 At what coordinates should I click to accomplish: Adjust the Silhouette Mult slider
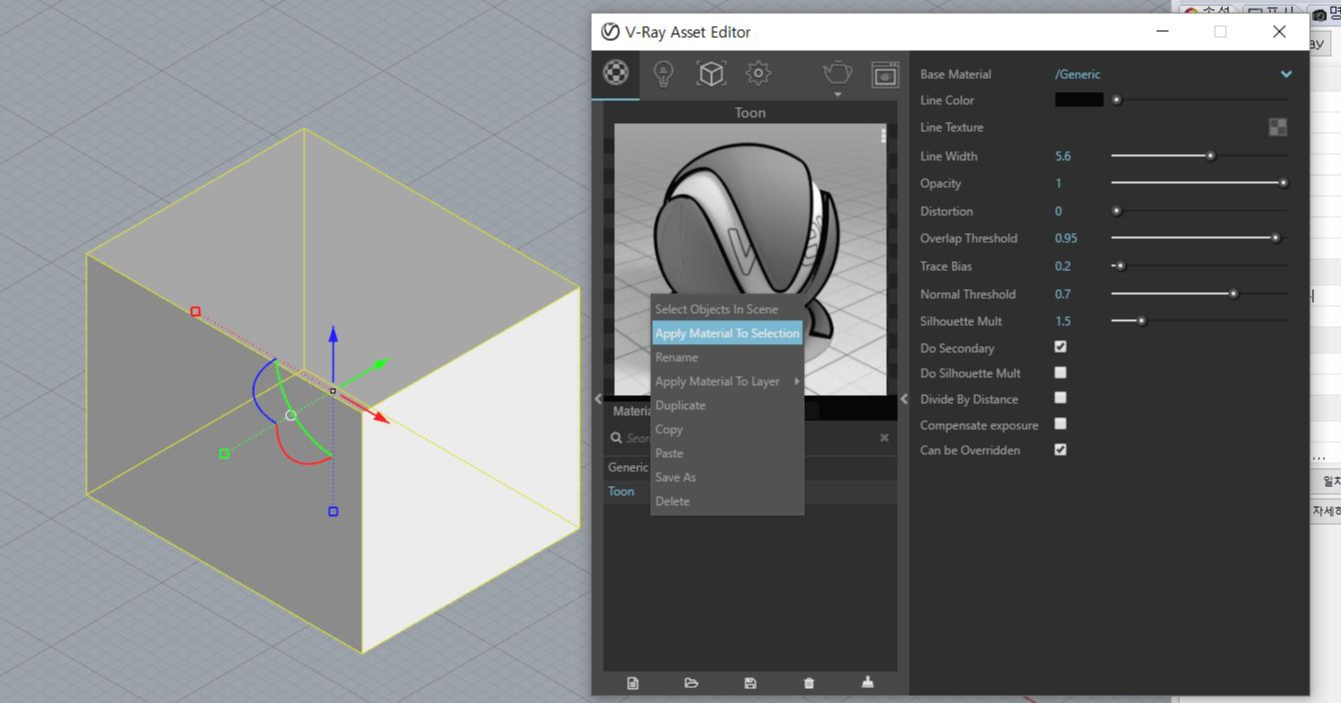click(x=1200, y=321)
